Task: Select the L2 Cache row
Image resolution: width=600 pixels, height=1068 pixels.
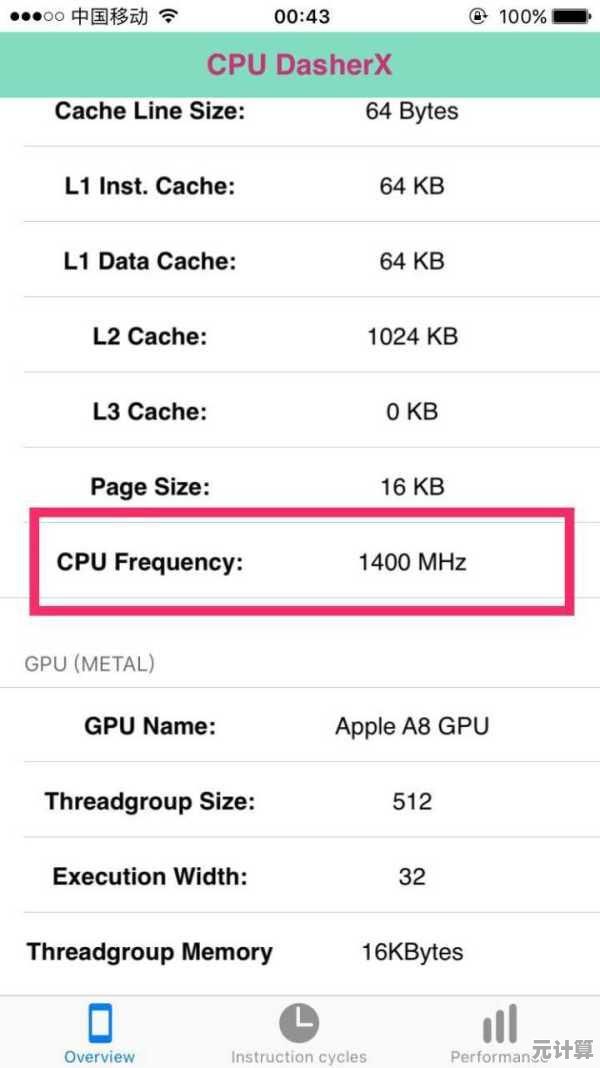Action: pos(300,336)
